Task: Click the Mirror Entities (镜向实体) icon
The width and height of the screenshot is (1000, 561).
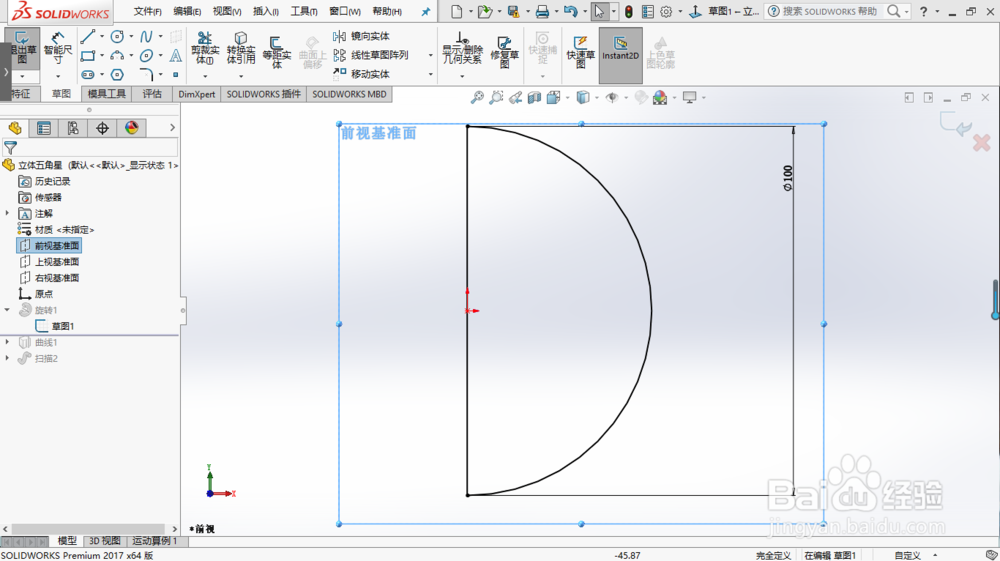Action: pyautogui.click(x=340, y=36)
